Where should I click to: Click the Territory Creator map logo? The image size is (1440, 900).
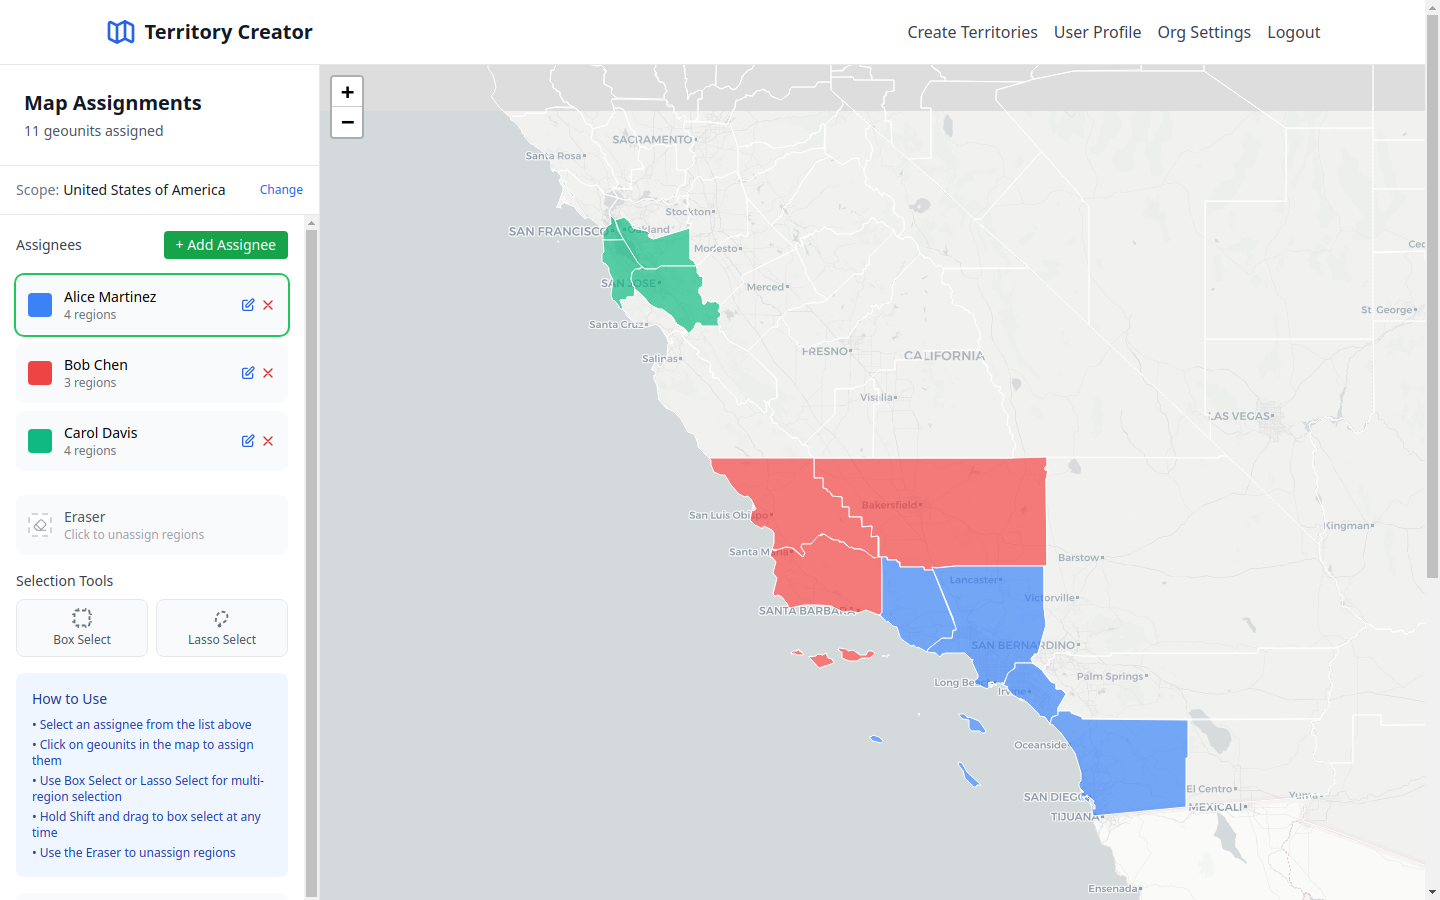(120, 32)
